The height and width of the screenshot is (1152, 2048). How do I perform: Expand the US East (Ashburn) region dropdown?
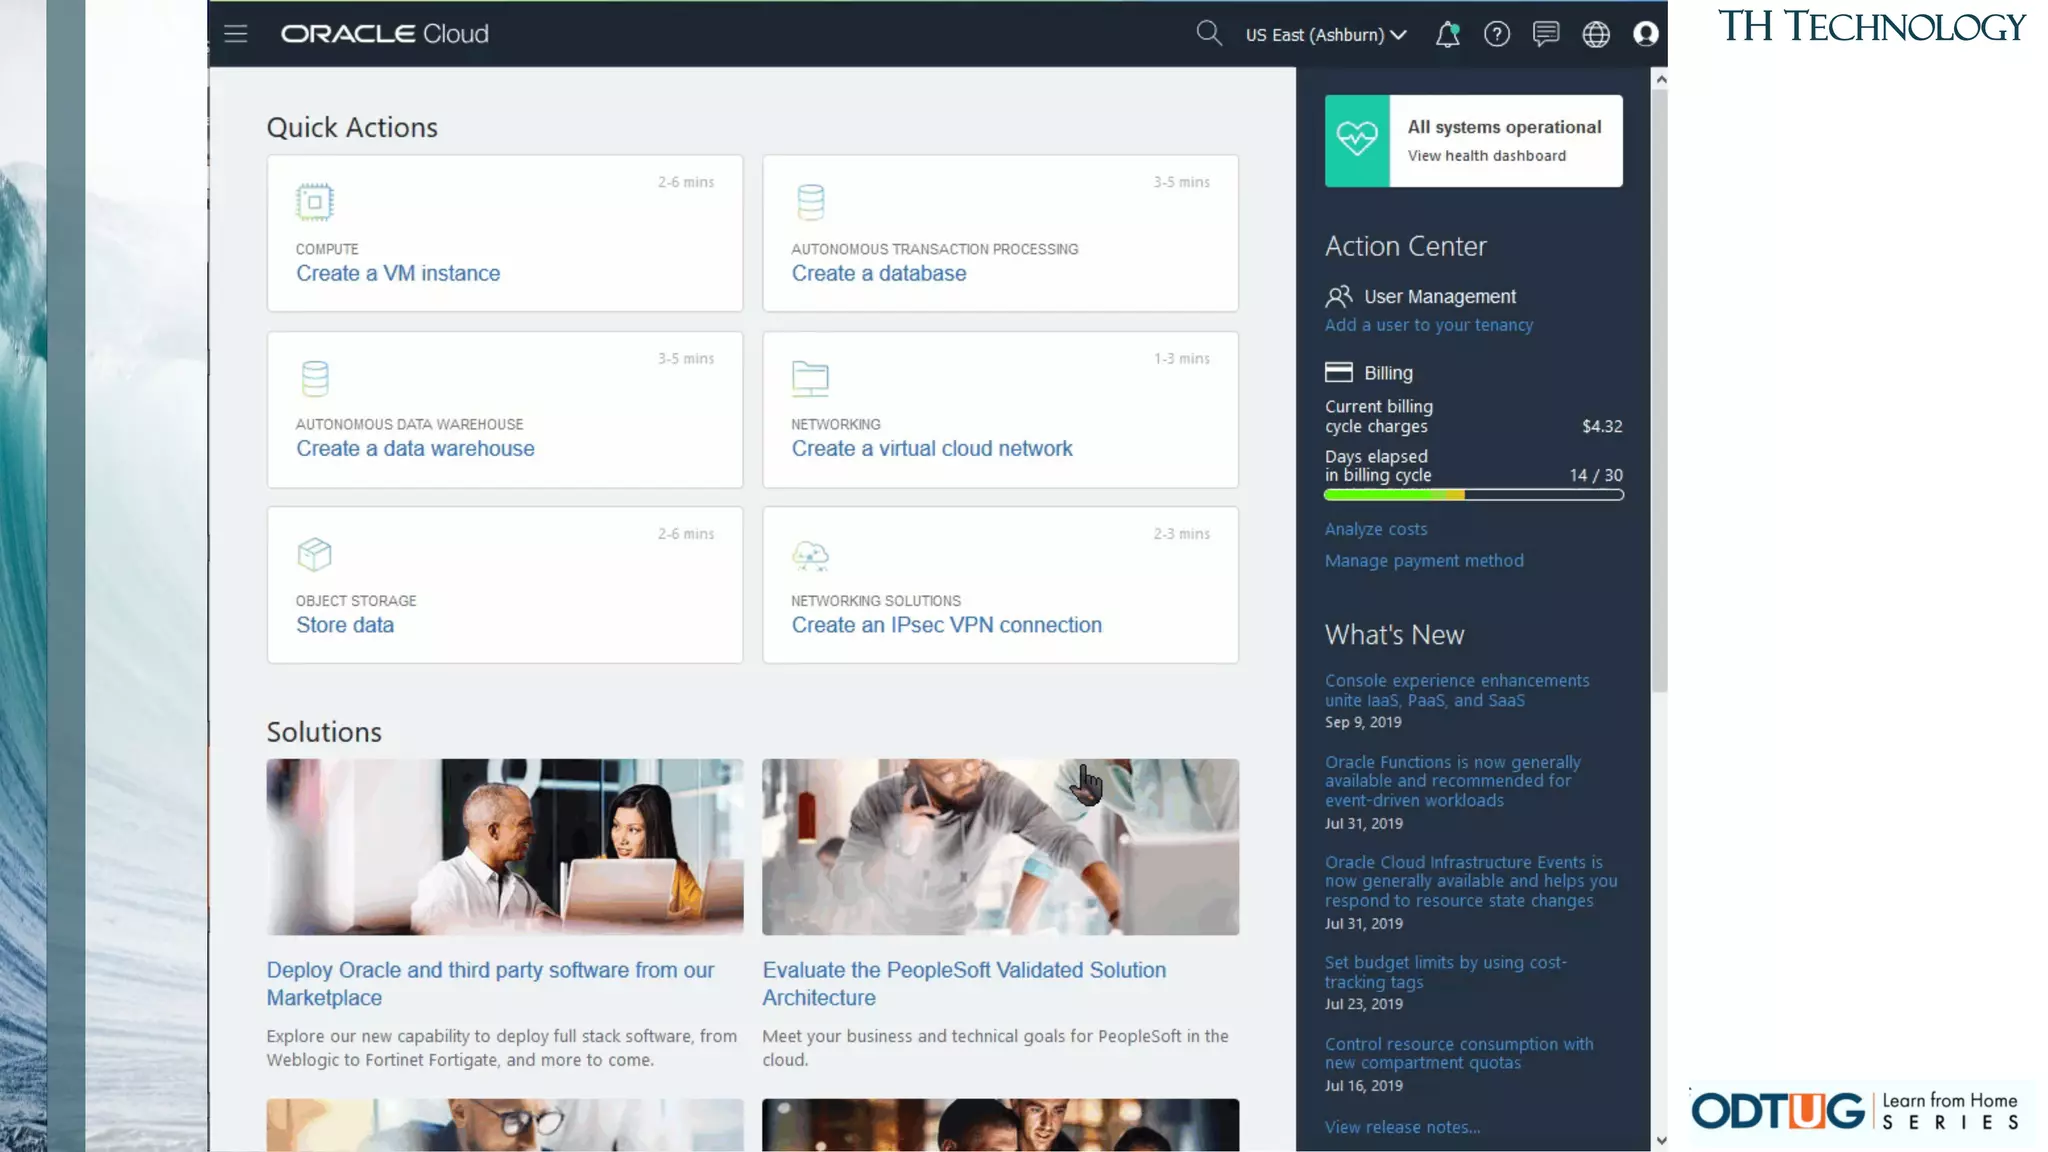coord(1325,35)
